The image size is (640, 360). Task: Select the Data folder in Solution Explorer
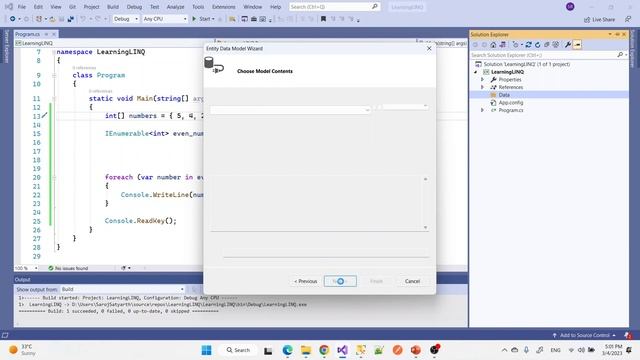click(x=504, y=95)
